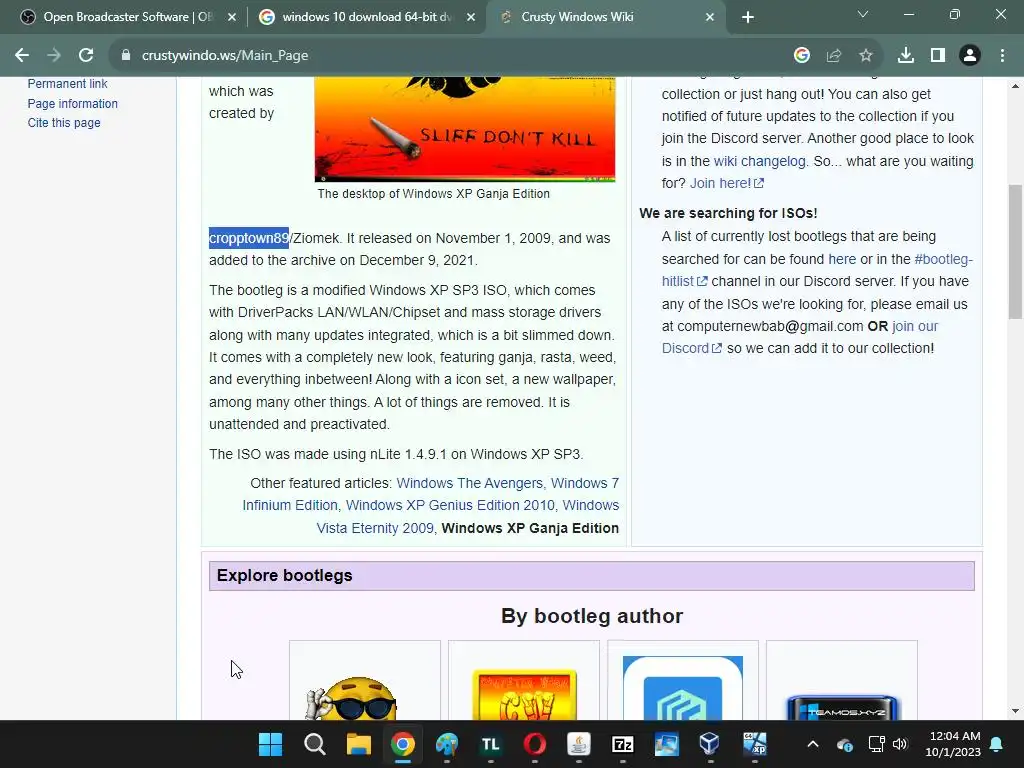Reload the Crusty Windows Wiki page
The height and width of the screenshot is (768, 1024).
point(86,56)
